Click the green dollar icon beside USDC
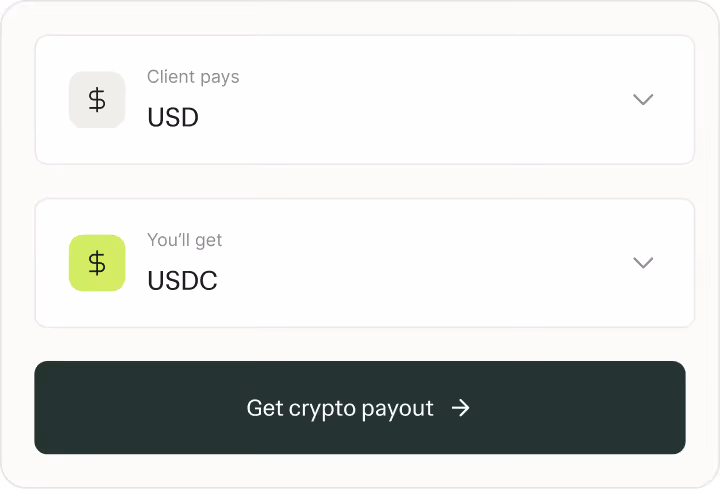720x489 pixels. pyautogui.click(x=97, y=263)
